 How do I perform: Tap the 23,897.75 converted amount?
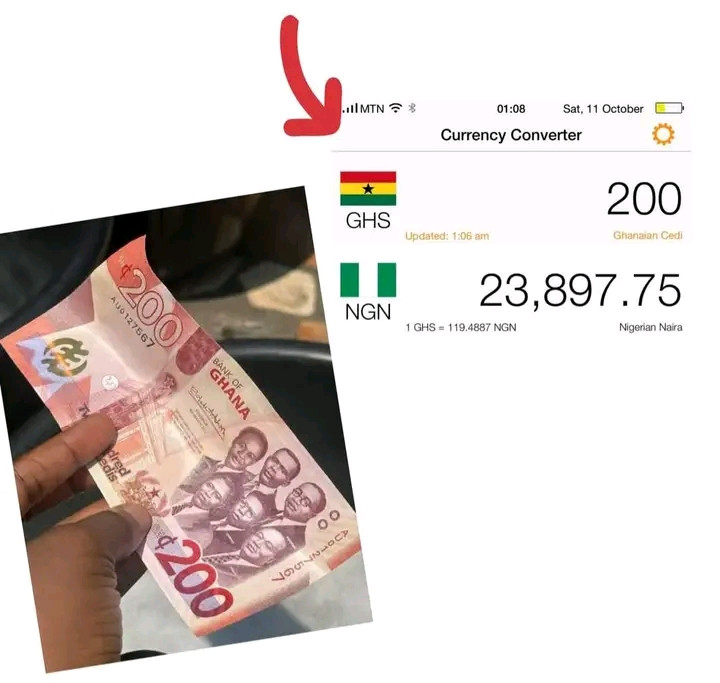coord(580,291)
